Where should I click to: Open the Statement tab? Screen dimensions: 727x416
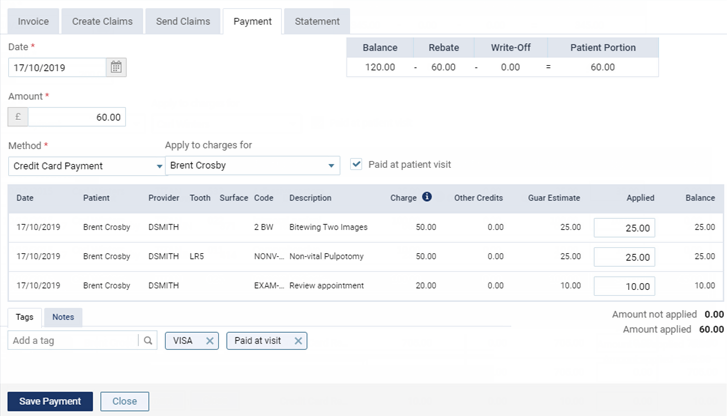click(x=317, y=21)
